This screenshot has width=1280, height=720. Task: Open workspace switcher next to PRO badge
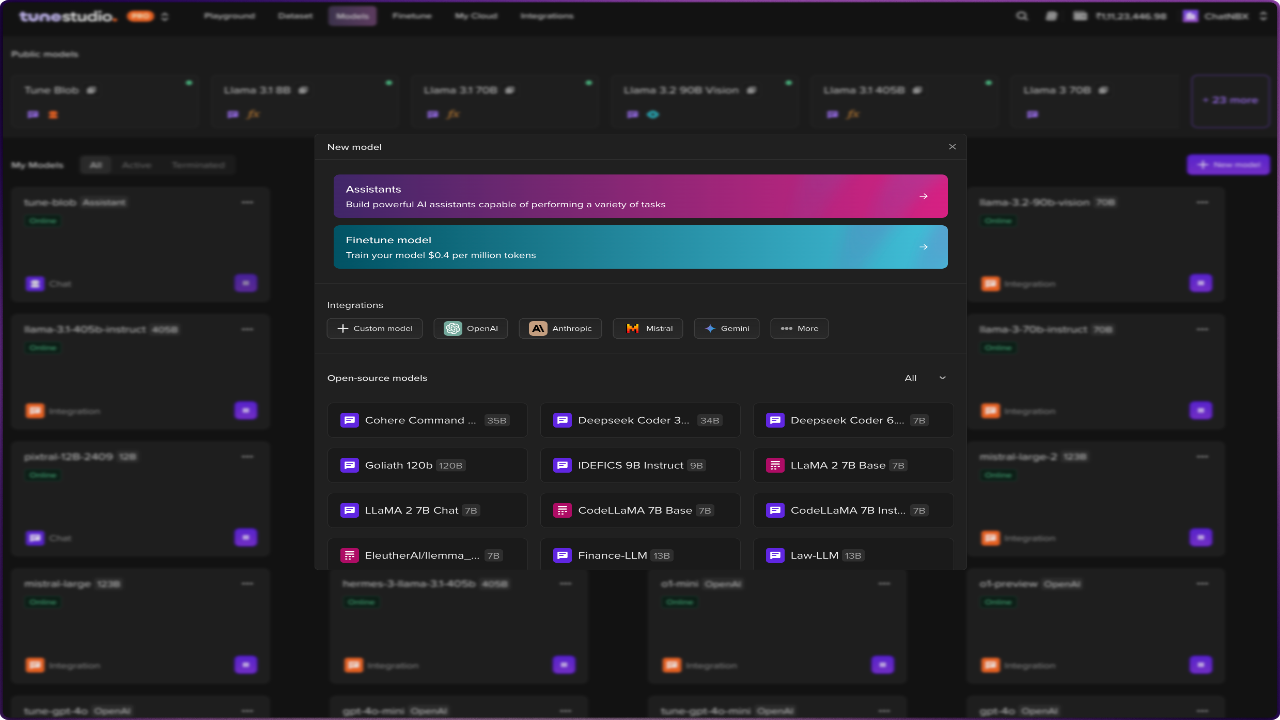click(x=165, y=16)
